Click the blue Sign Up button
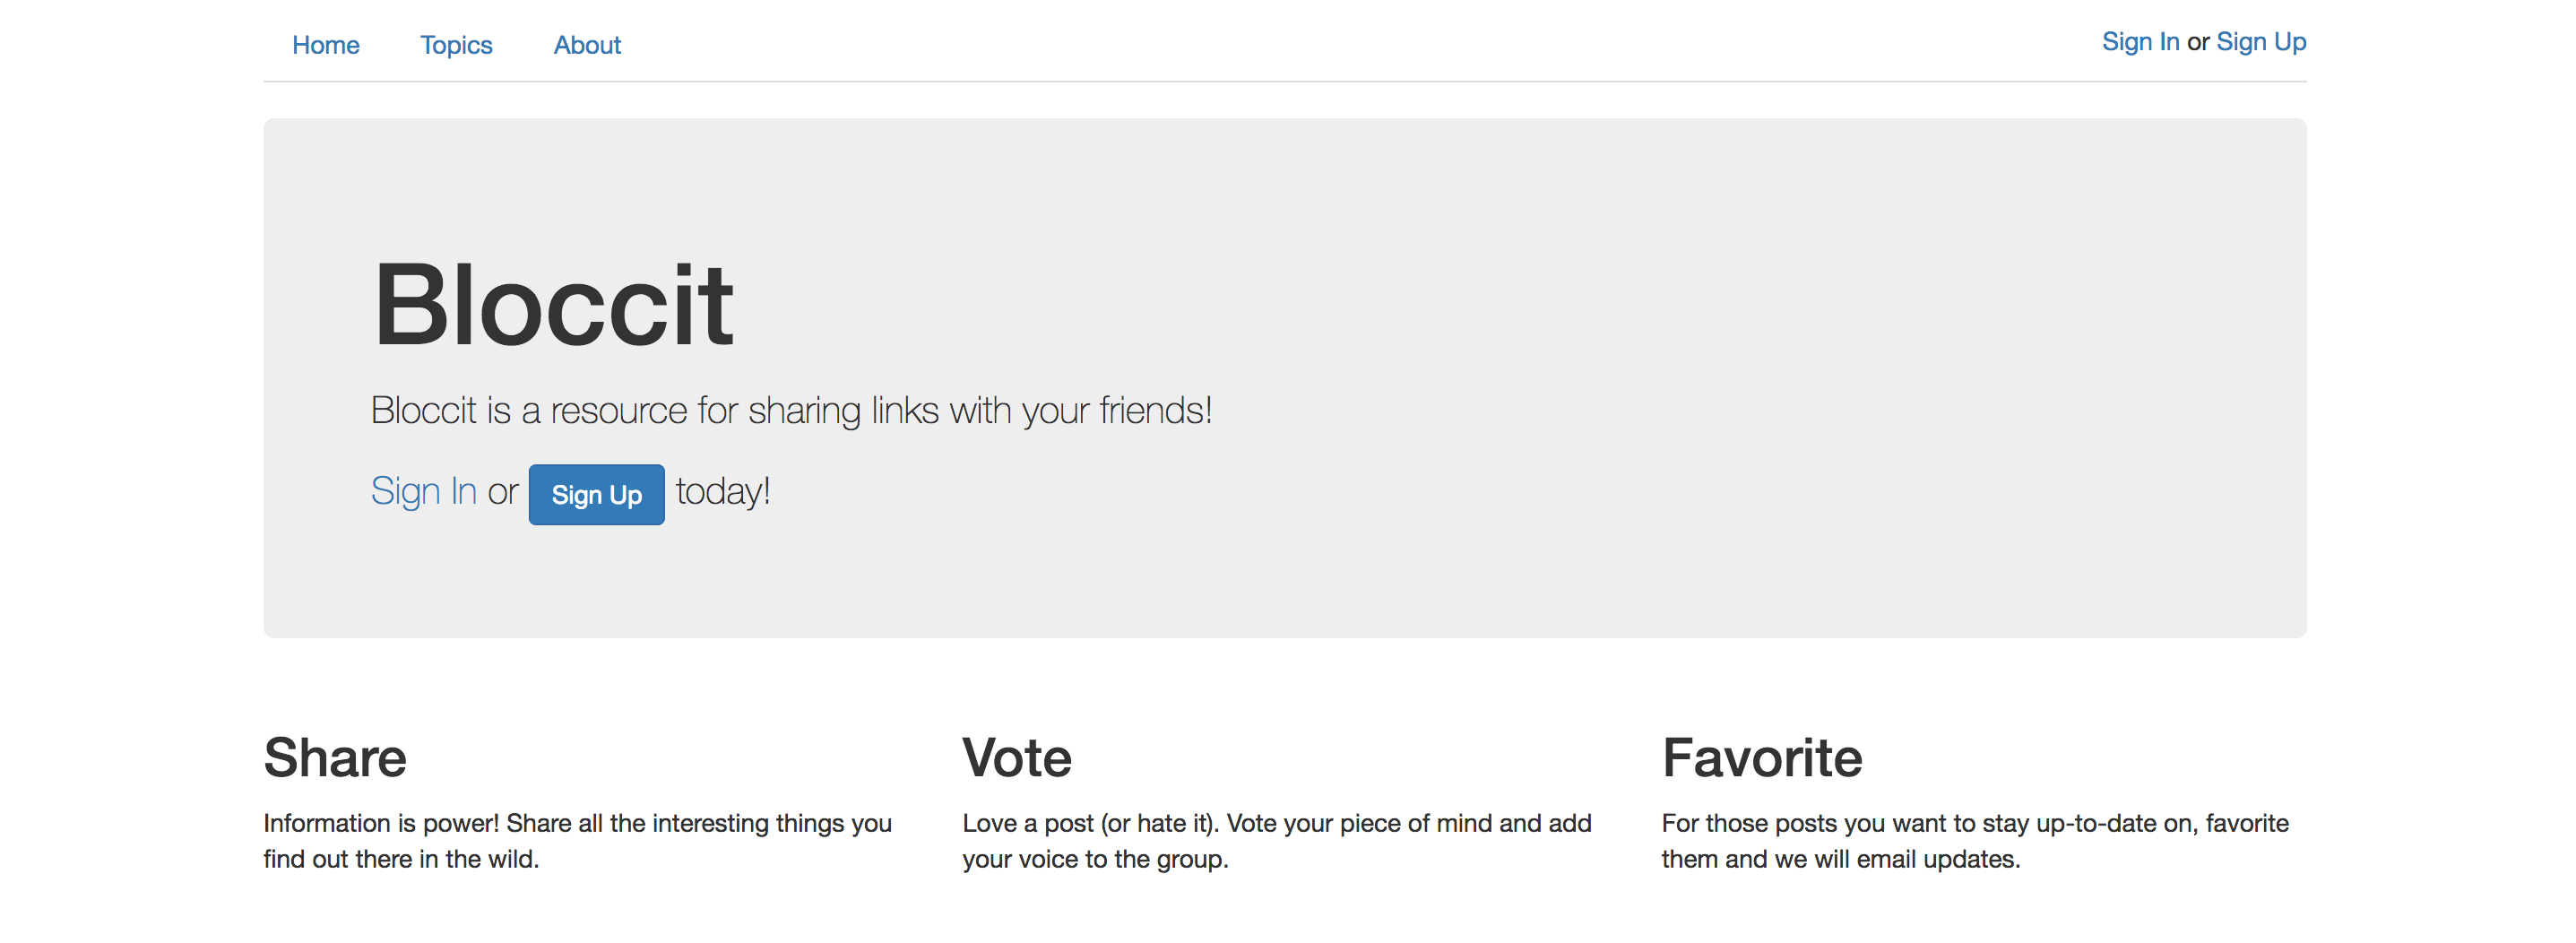 coord(596,494)
